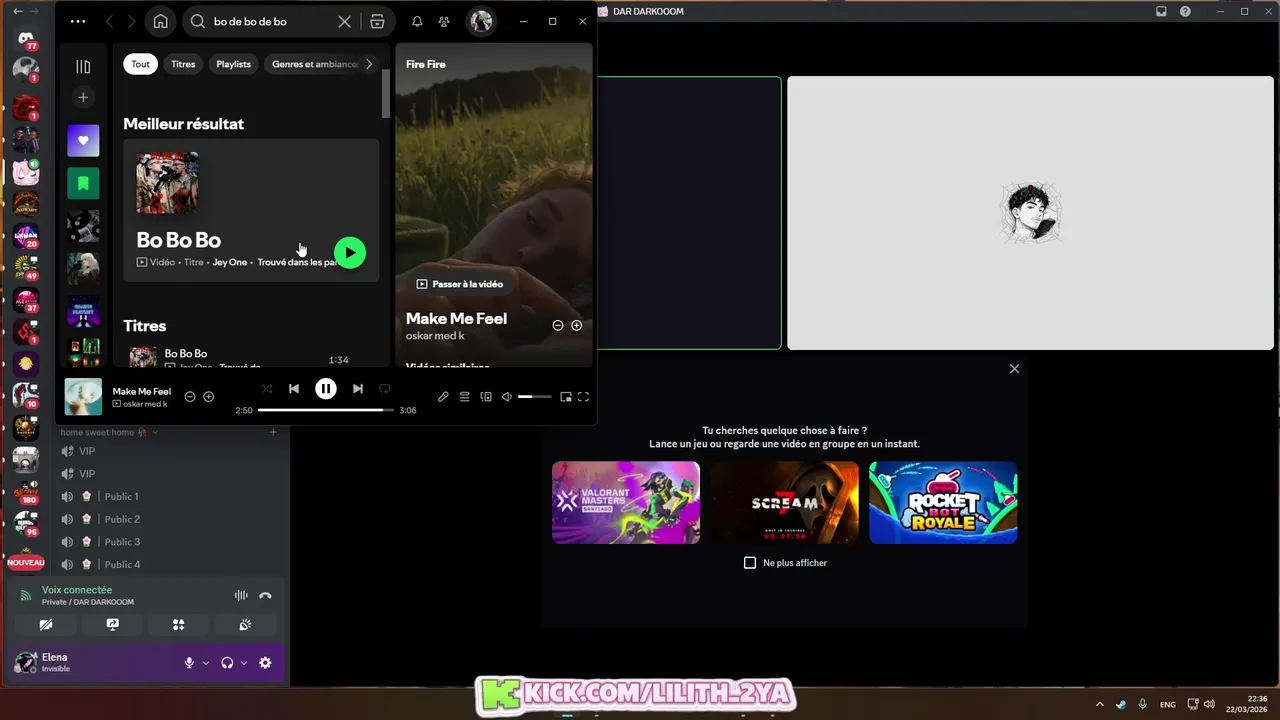Open the Valorant Masters activity card

click(x=626, y=502)
